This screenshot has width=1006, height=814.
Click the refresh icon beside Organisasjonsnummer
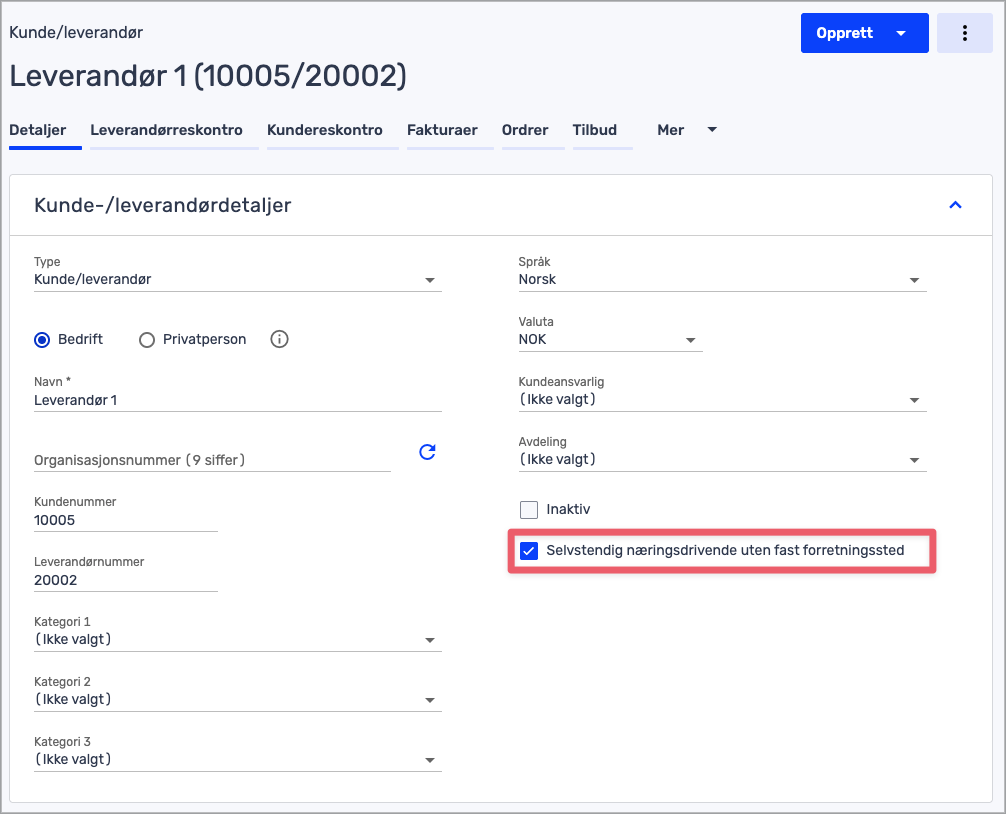point(427,452)
